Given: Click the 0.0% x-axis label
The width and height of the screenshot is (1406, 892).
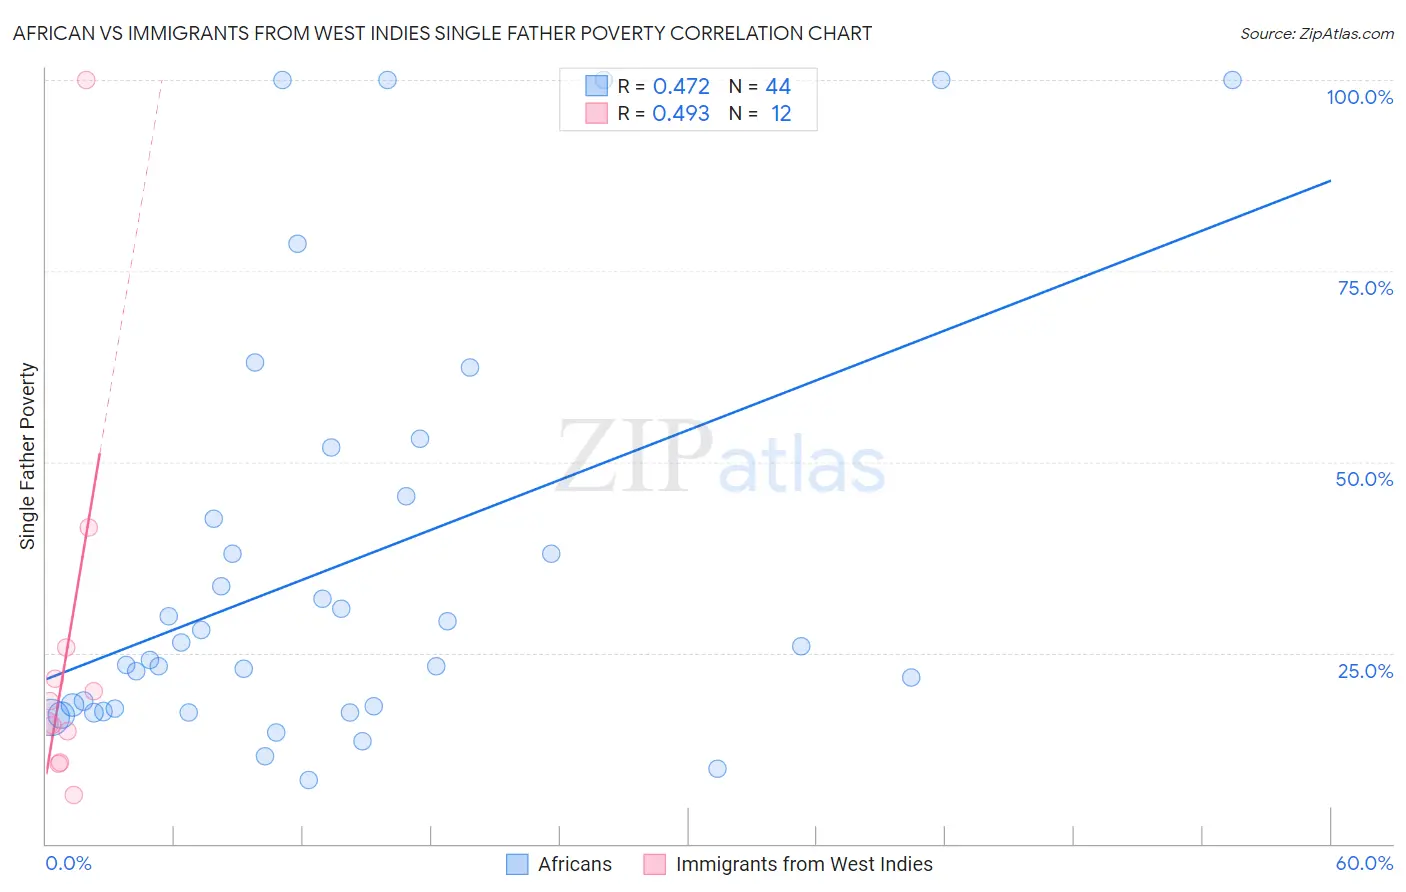Looking at the screenshot, I should click(x=68, y=863).
